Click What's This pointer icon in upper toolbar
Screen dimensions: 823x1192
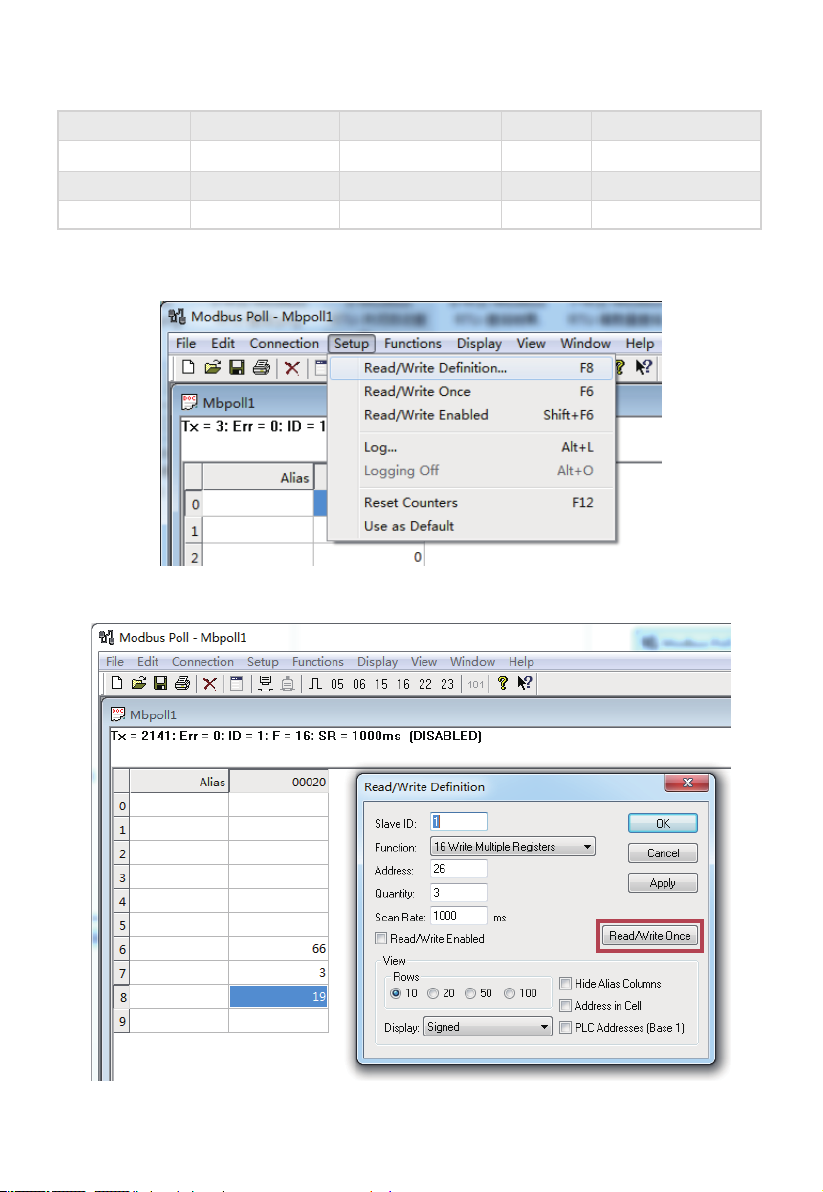pos(644,367)
